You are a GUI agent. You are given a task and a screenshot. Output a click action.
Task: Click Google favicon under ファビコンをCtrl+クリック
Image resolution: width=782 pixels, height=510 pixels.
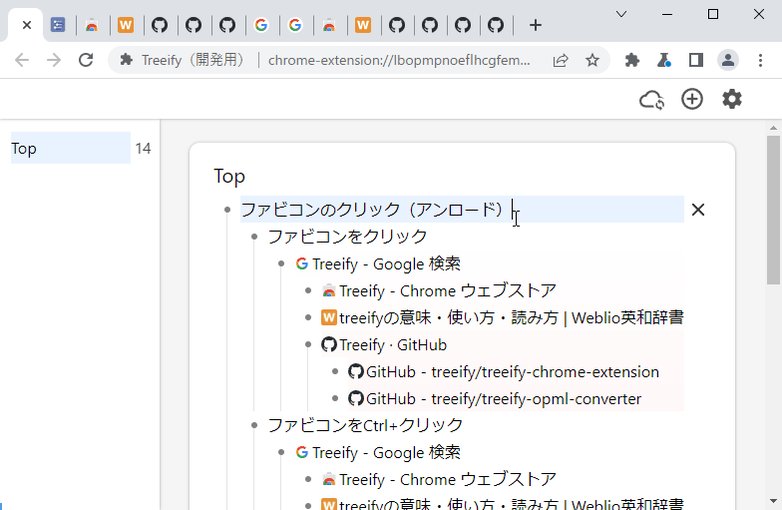pyautogui.click(x=302, y=452)
